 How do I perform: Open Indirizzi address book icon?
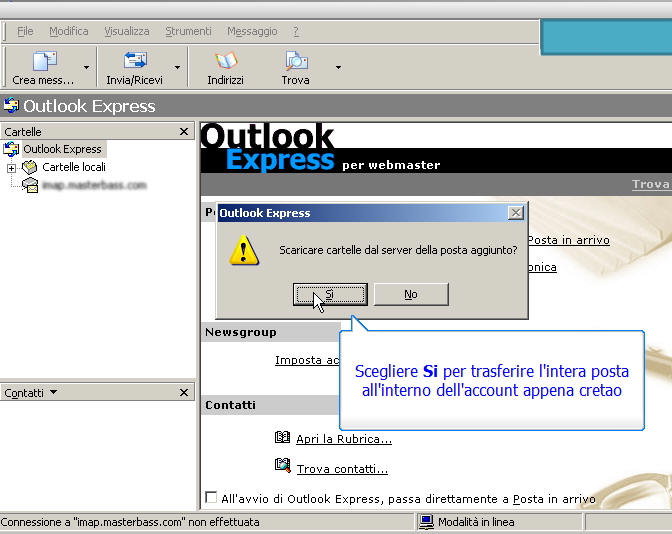[226, 61]
